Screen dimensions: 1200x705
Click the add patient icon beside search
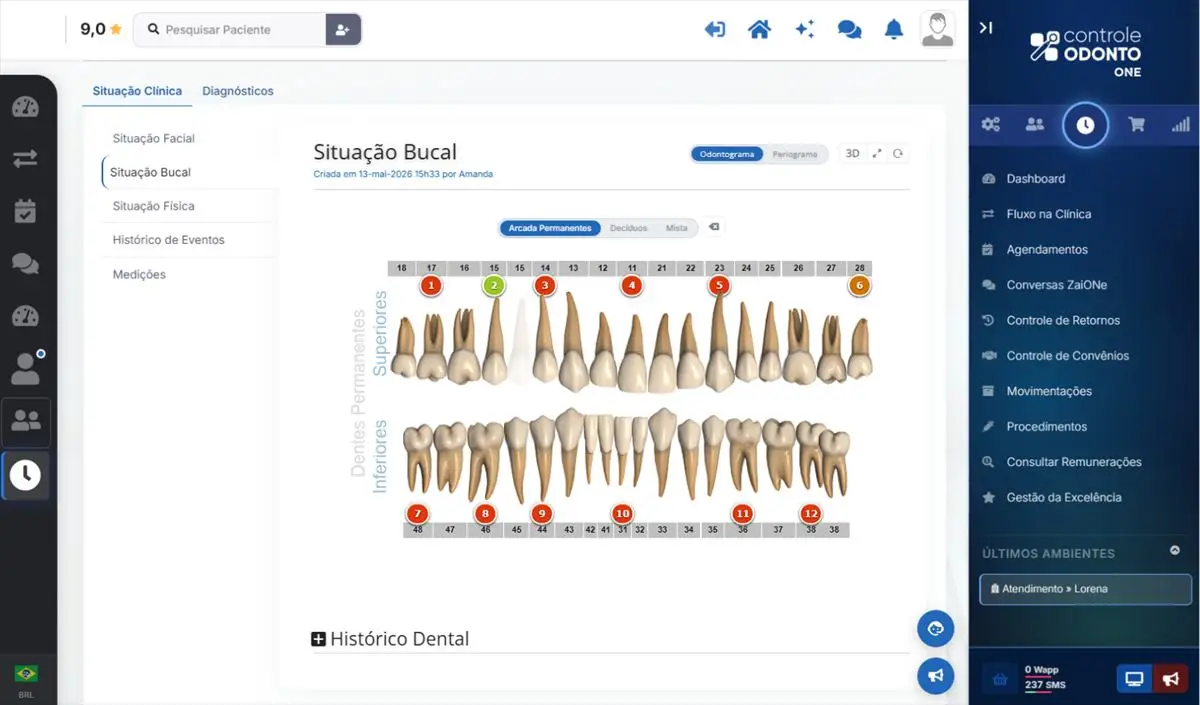[x=343, y=30]
